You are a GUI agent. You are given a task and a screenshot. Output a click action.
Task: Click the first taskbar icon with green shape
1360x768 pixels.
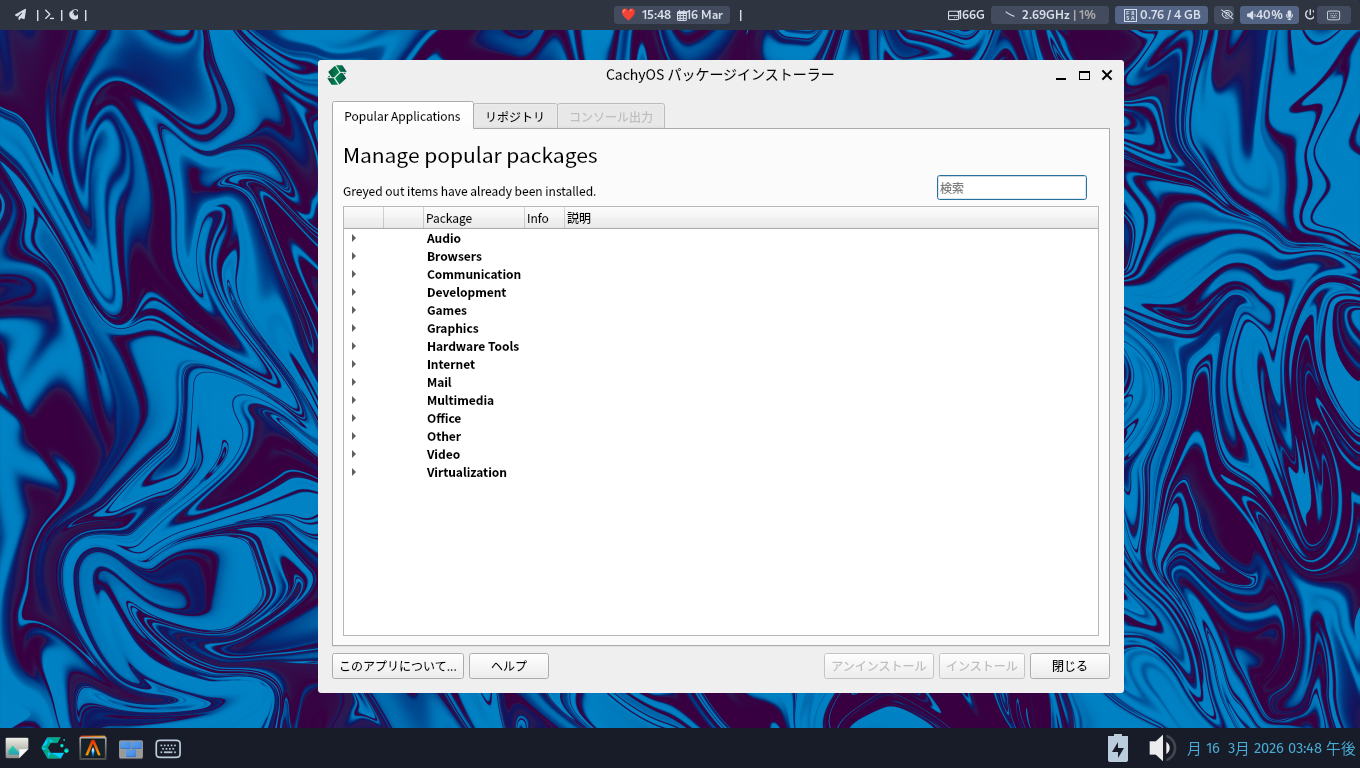click(x=17, y=748)
